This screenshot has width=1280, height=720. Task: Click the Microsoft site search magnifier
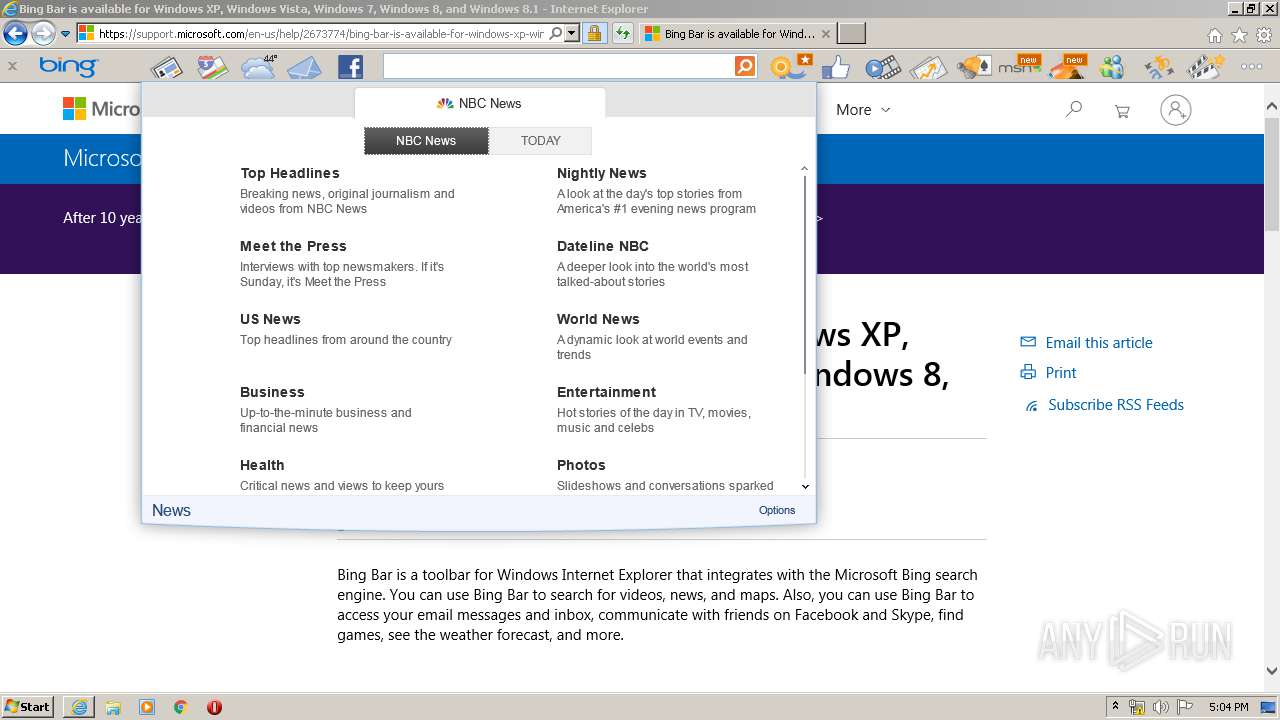pos(1074,109)
